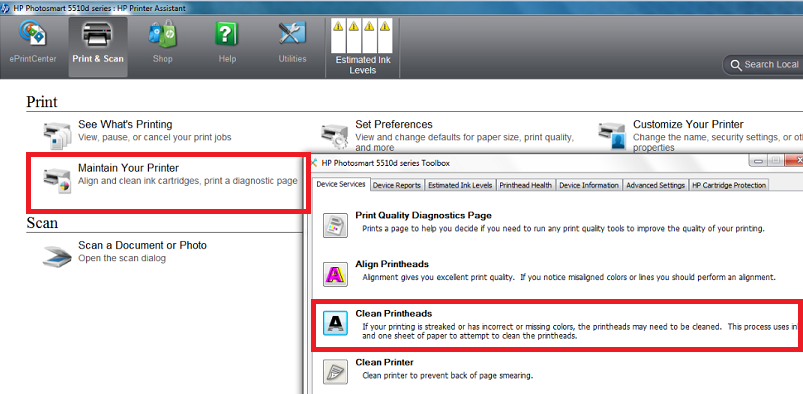
Task: Open Scan a Document or Photo link
Action: coord(142,245)
